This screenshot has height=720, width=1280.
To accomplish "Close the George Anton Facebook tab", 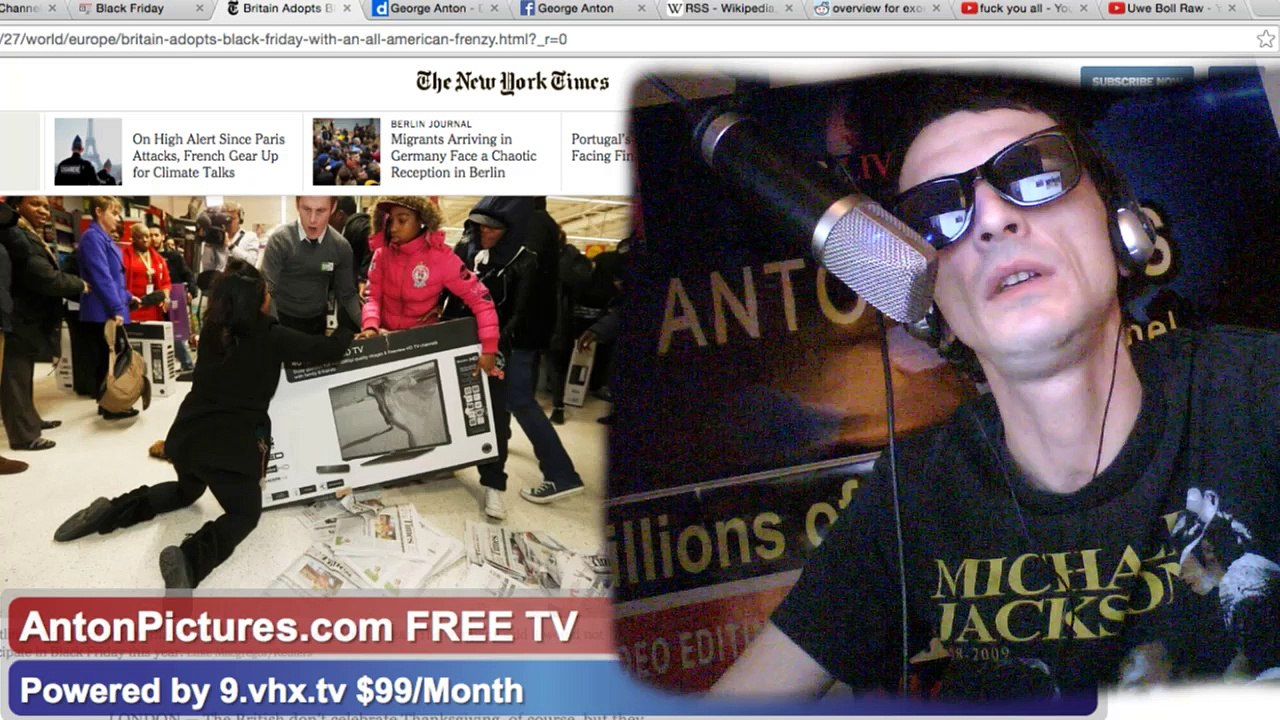I will [642, 9].
